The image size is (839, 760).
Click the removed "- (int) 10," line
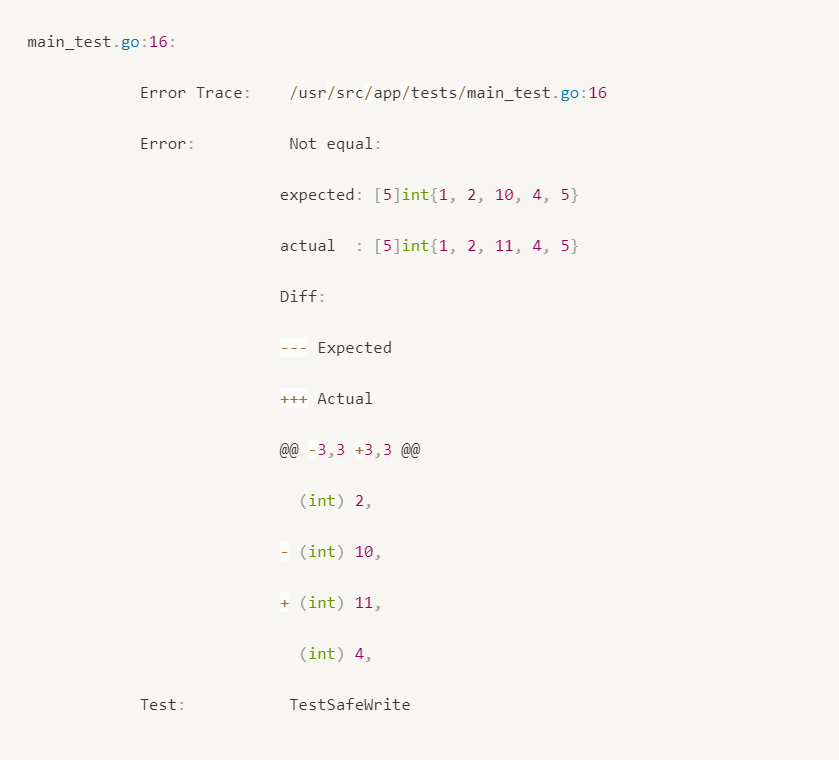pos(332,552)
